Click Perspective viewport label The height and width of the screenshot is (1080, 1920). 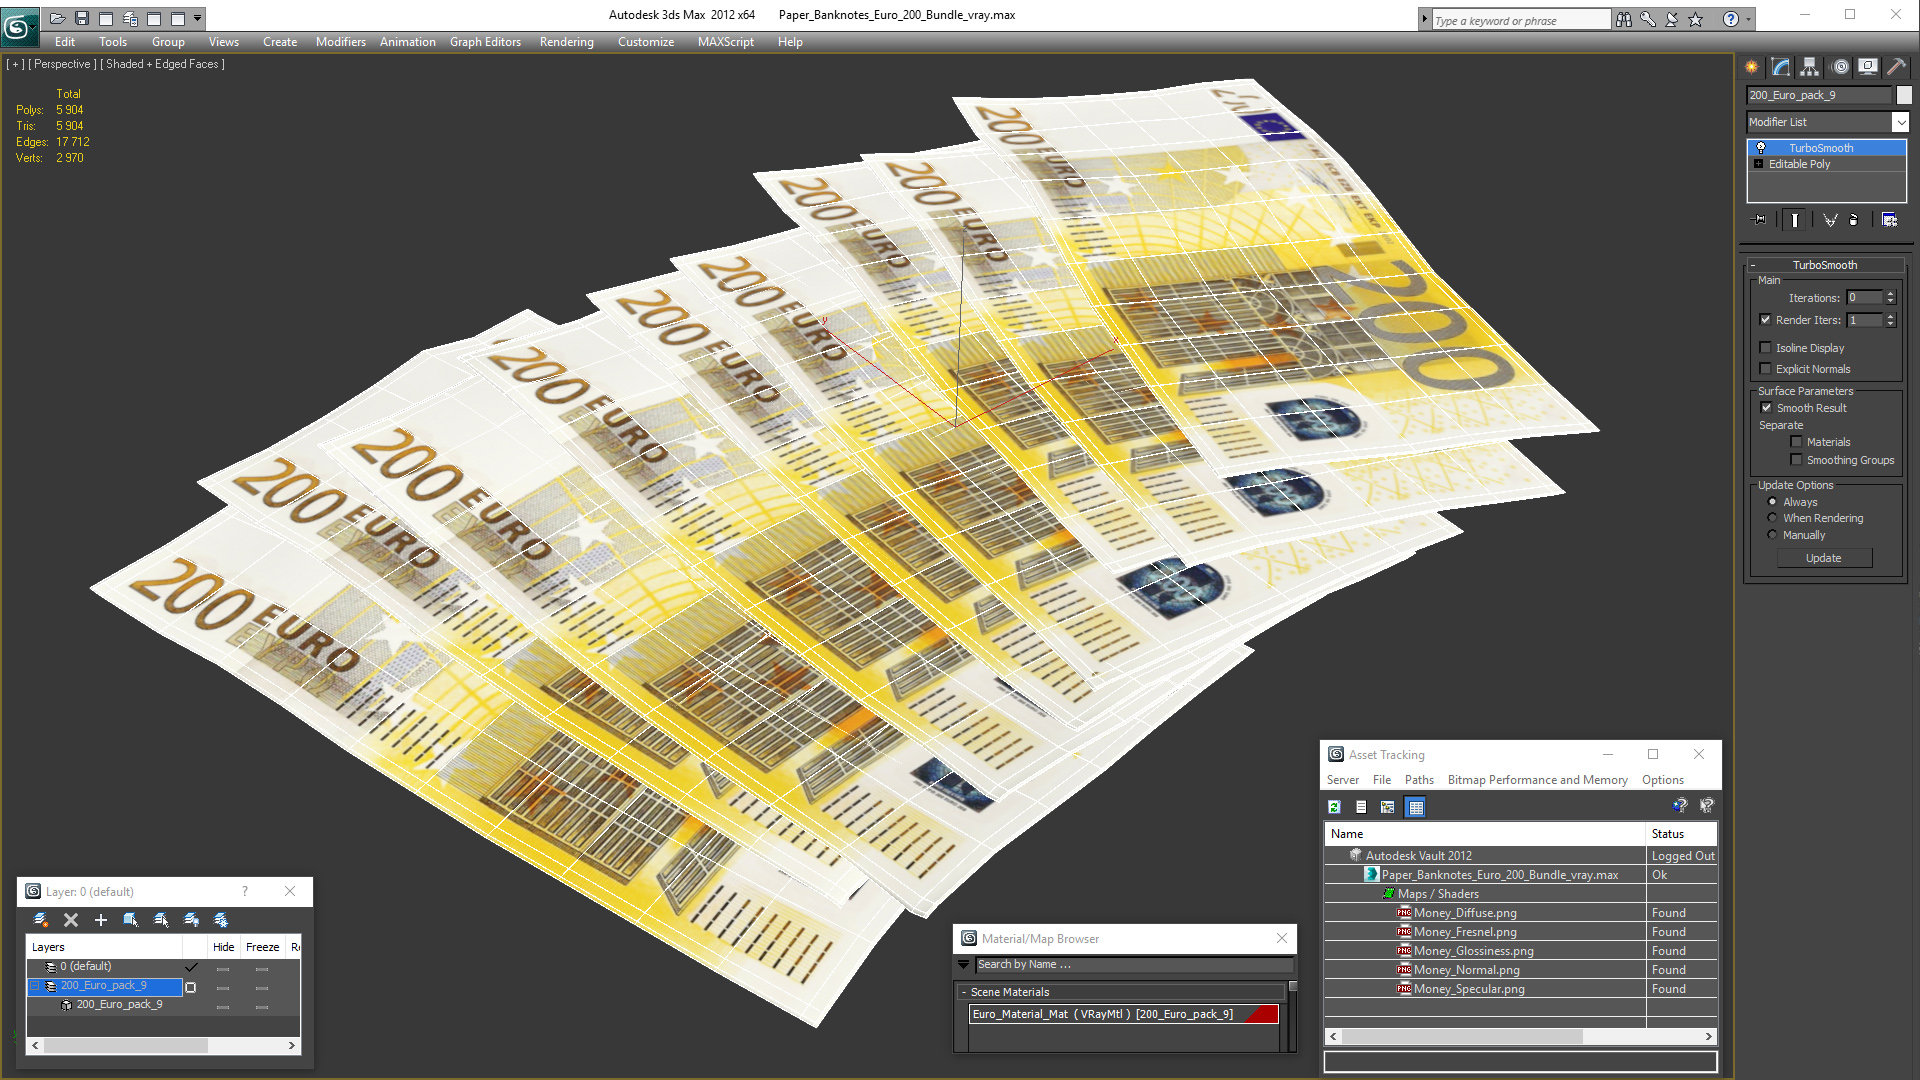(x=62, y=64)
